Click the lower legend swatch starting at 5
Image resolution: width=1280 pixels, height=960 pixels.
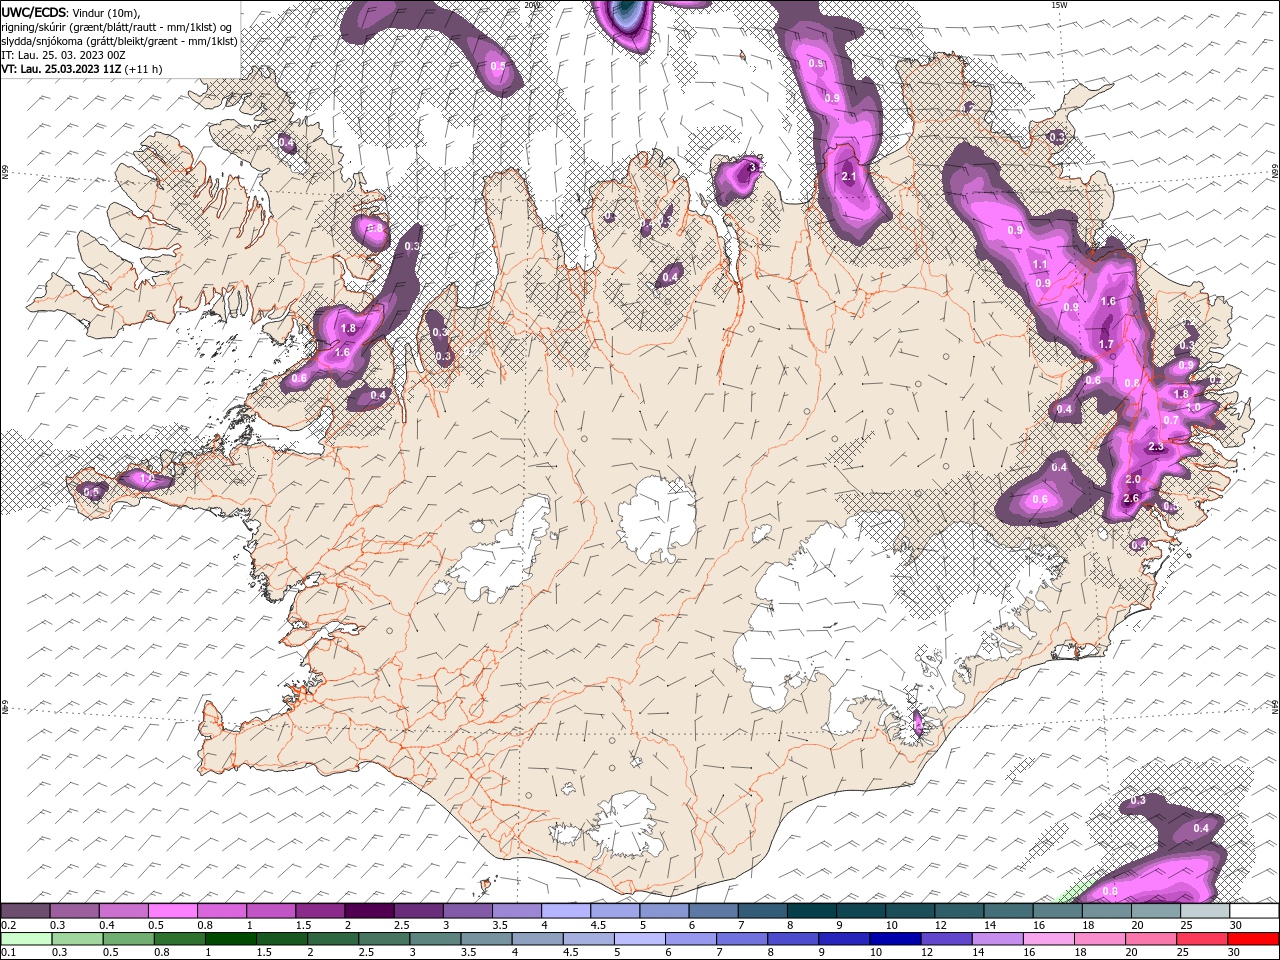pyautogui.click(x=640, y=939)
